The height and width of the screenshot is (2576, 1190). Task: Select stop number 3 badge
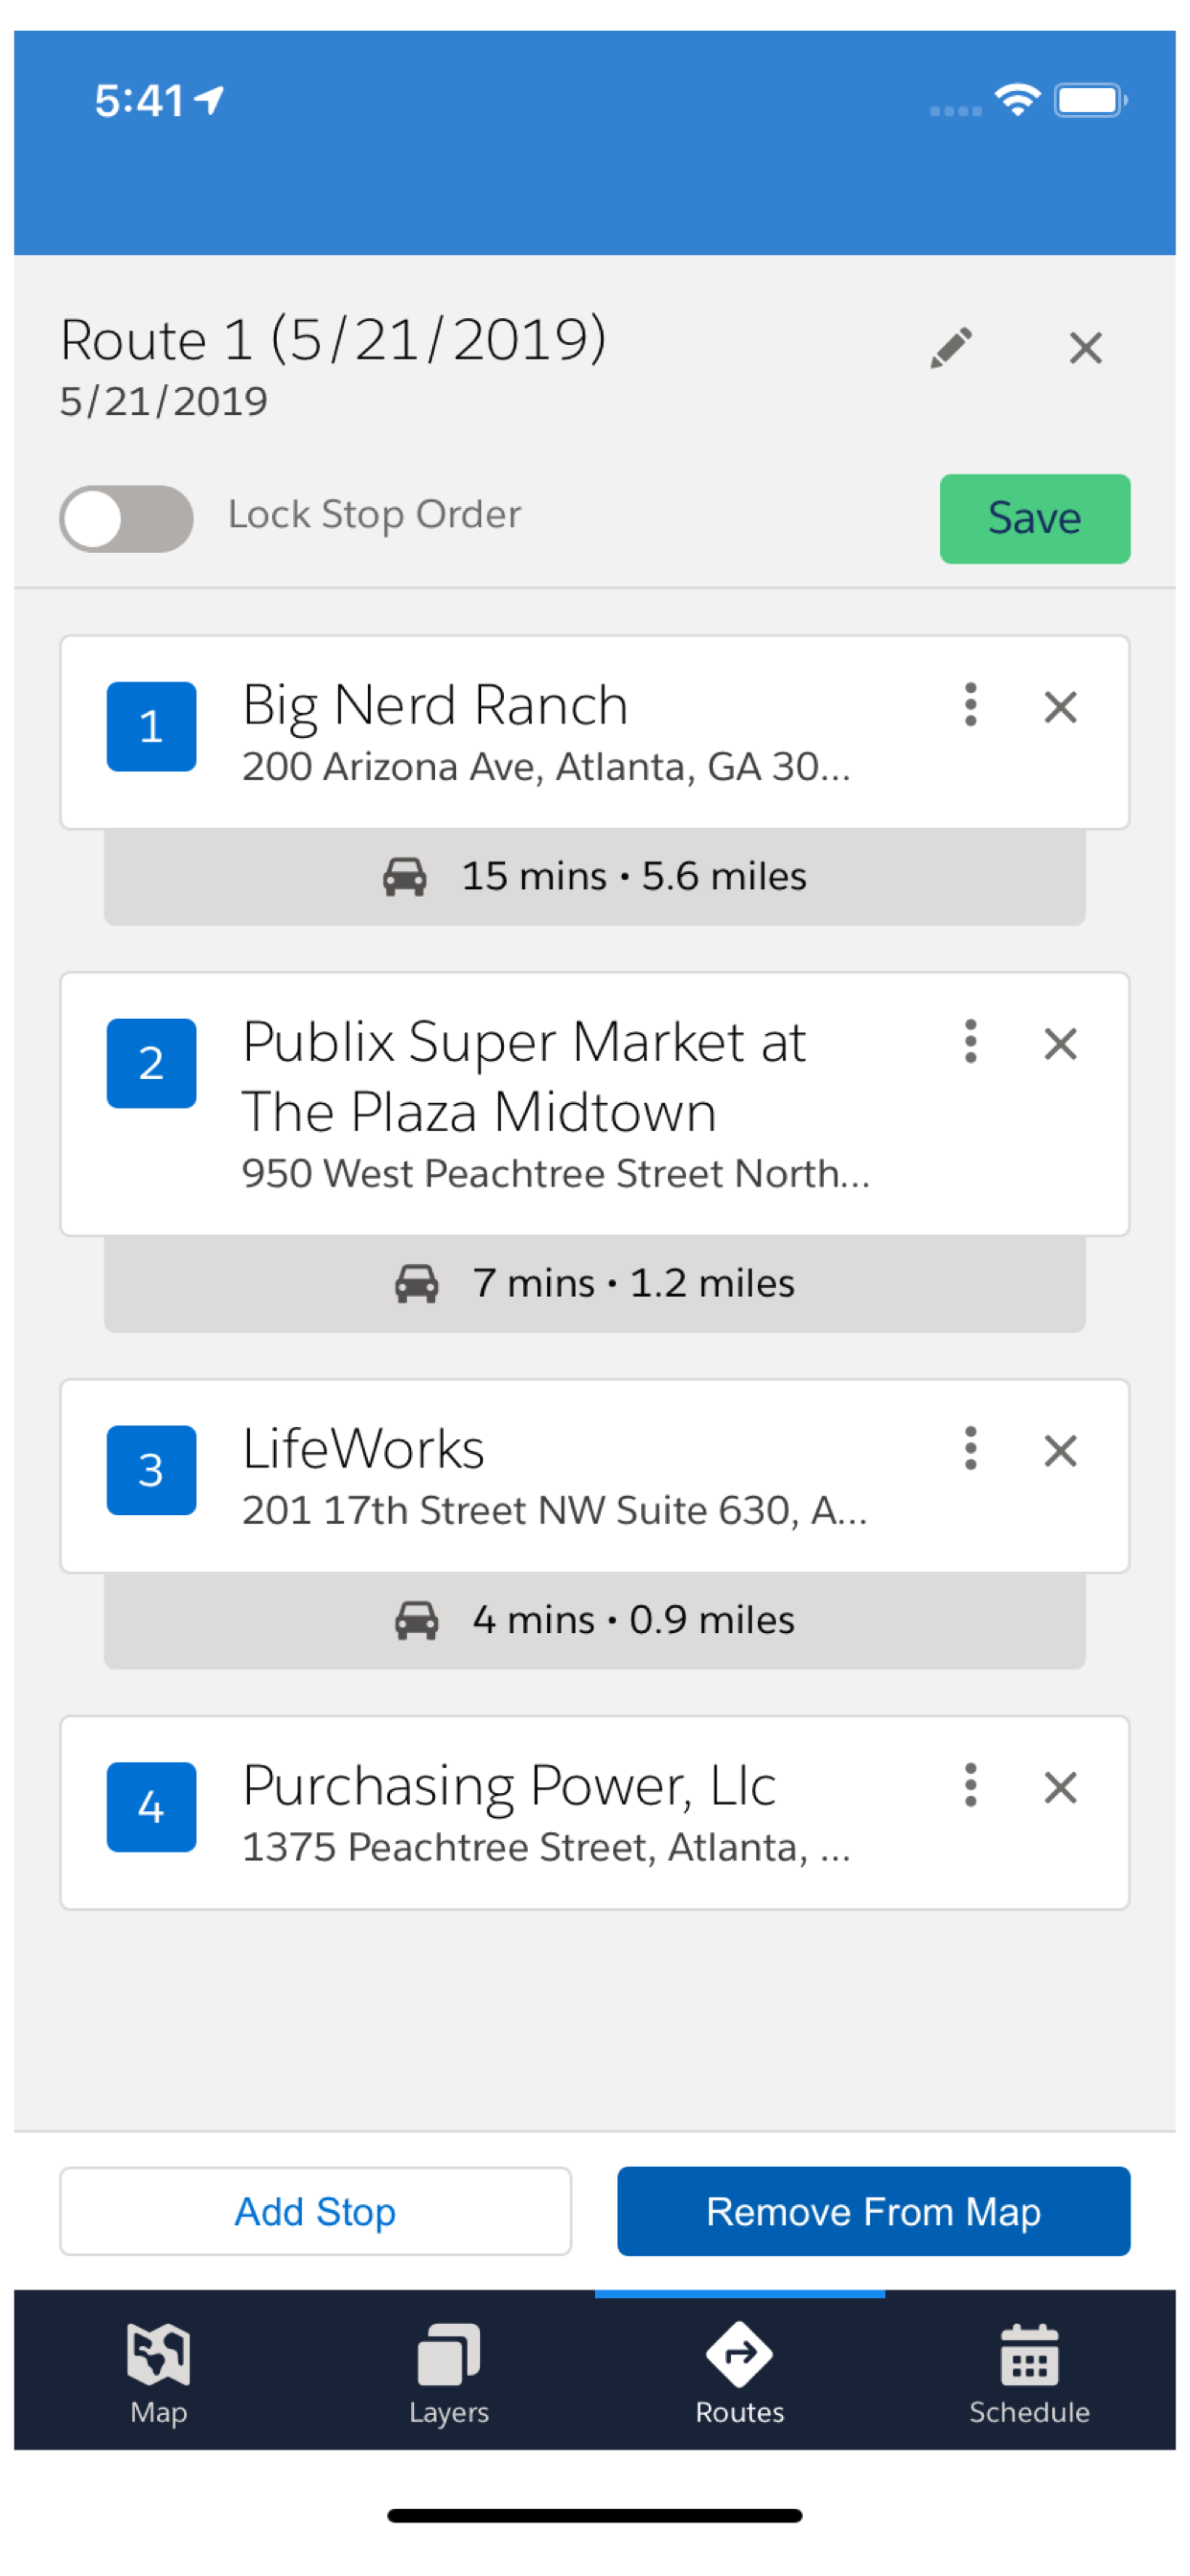click(151, 1470)
